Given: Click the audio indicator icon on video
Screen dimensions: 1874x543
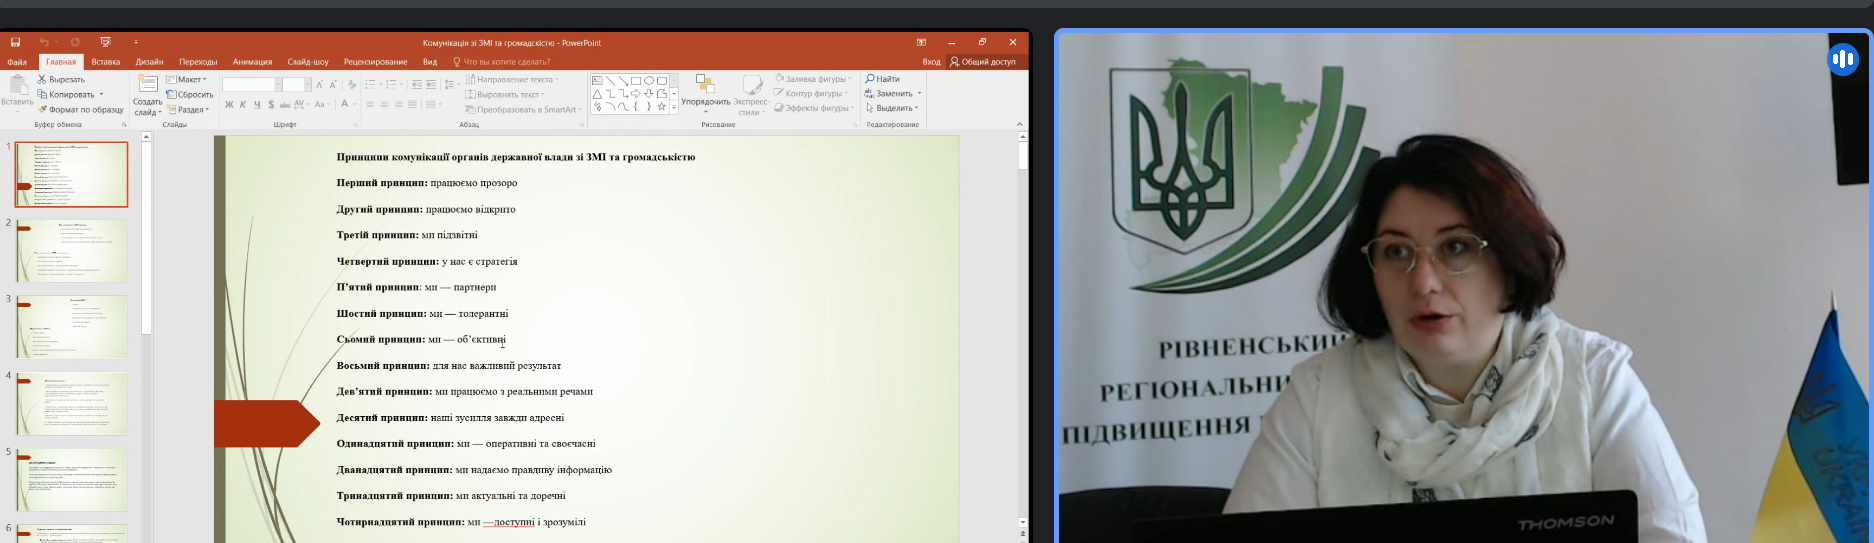Looking at the screenshot, I should point(1842,60).
